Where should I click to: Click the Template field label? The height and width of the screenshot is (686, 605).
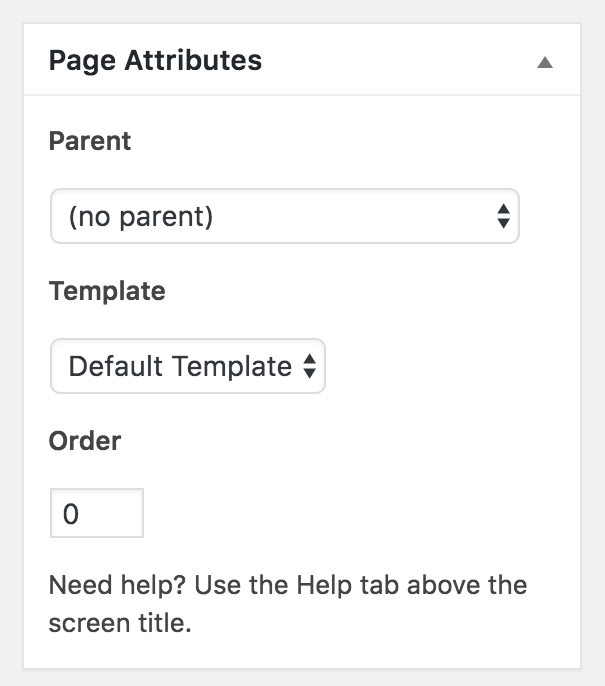[107, 291]
